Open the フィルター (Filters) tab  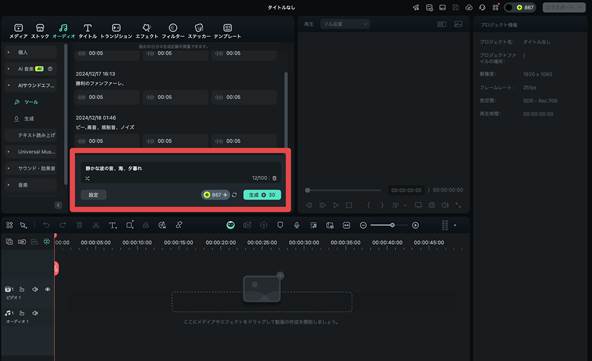point(173,31)
